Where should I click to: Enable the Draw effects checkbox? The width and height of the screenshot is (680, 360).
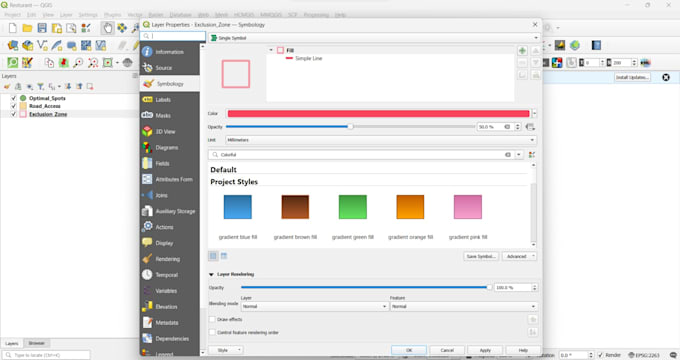click(212, 319)
